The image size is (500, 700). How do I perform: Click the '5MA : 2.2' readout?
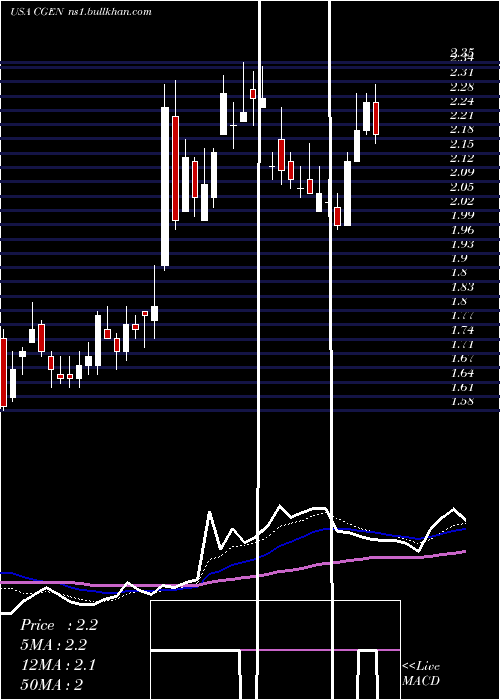(54, 645)
